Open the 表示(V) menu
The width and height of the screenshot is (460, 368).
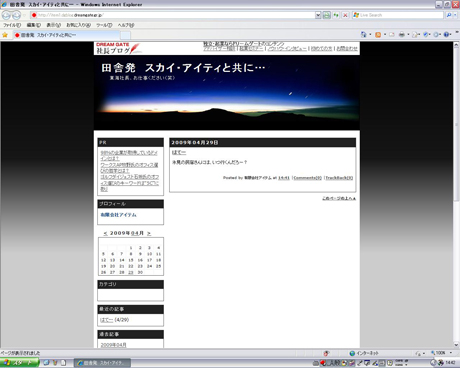click(53, 25)
